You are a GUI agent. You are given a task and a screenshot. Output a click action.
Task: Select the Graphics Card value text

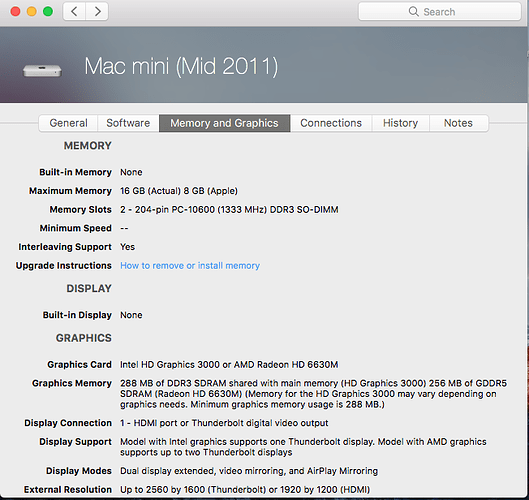click(x=229, y=365)
